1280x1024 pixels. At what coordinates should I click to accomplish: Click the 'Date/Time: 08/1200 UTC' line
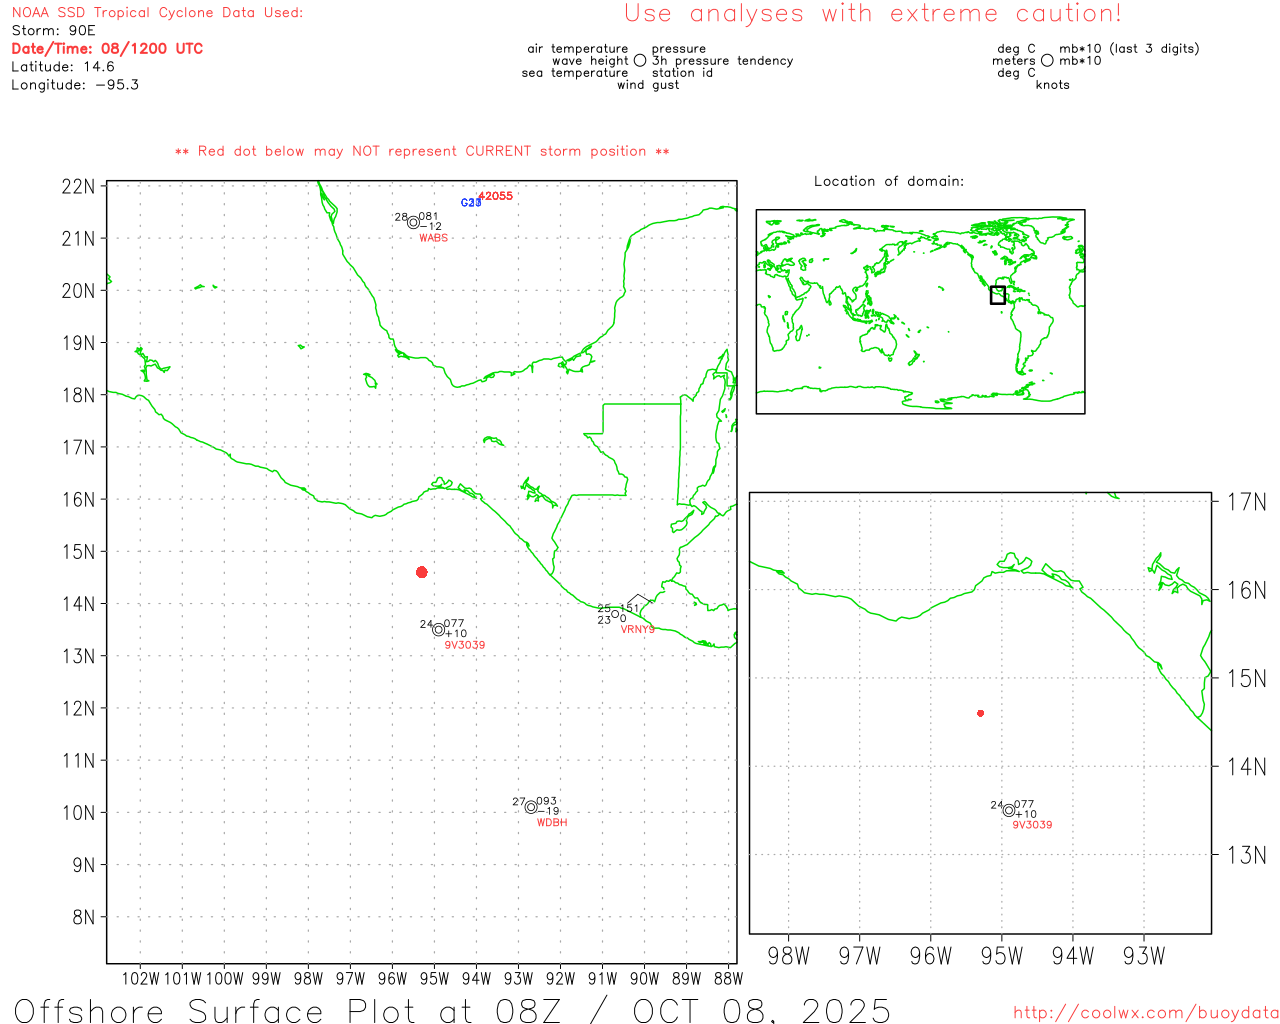click(107, 49)
